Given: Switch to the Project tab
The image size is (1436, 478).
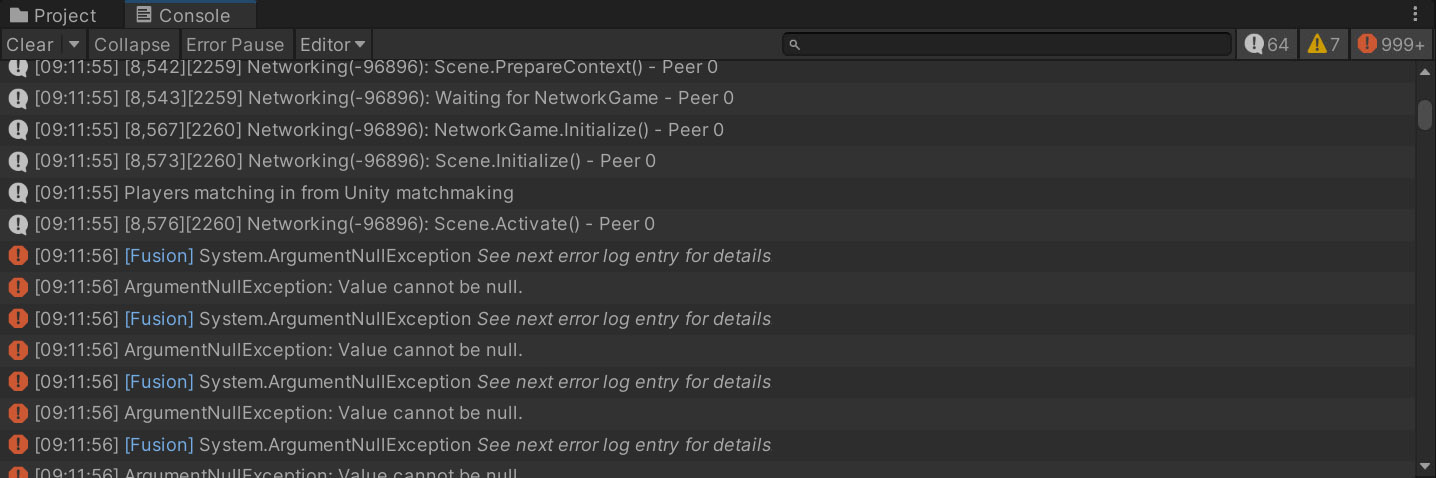Looking at the screenshot, I should 54,15.
